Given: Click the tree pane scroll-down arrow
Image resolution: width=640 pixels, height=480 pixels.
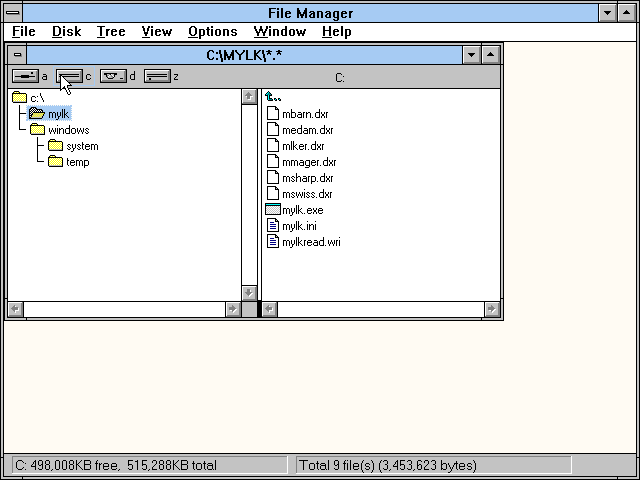Looking at the screenshot, I should (249, 293).
